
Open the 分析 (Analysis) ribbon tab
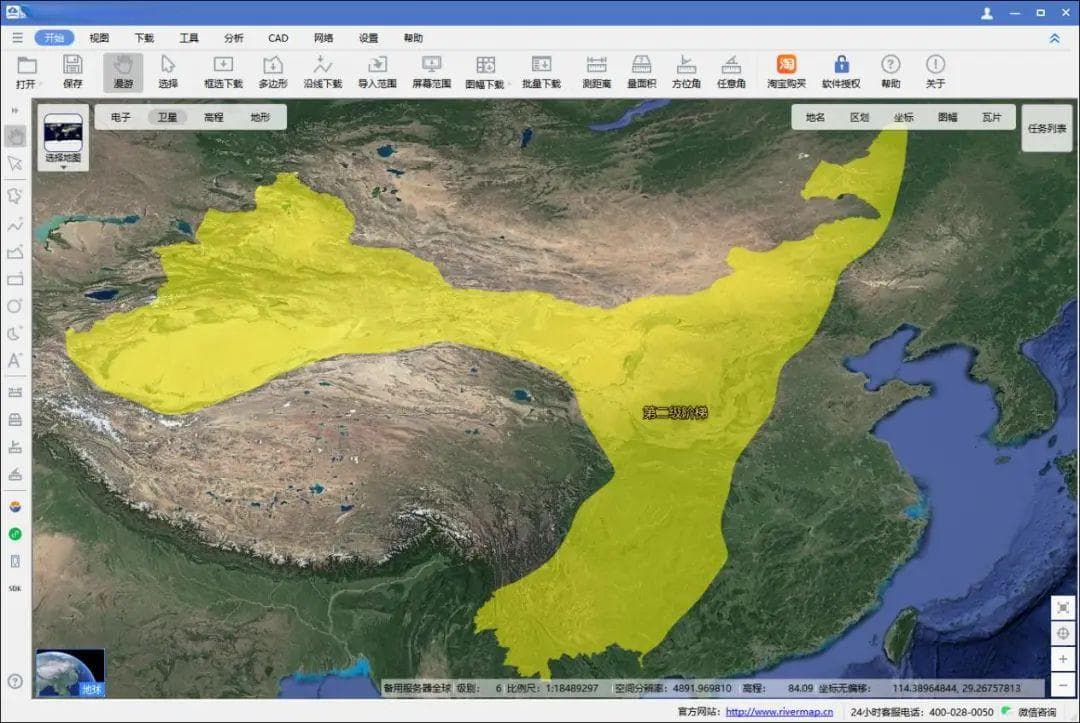[233, 38]
